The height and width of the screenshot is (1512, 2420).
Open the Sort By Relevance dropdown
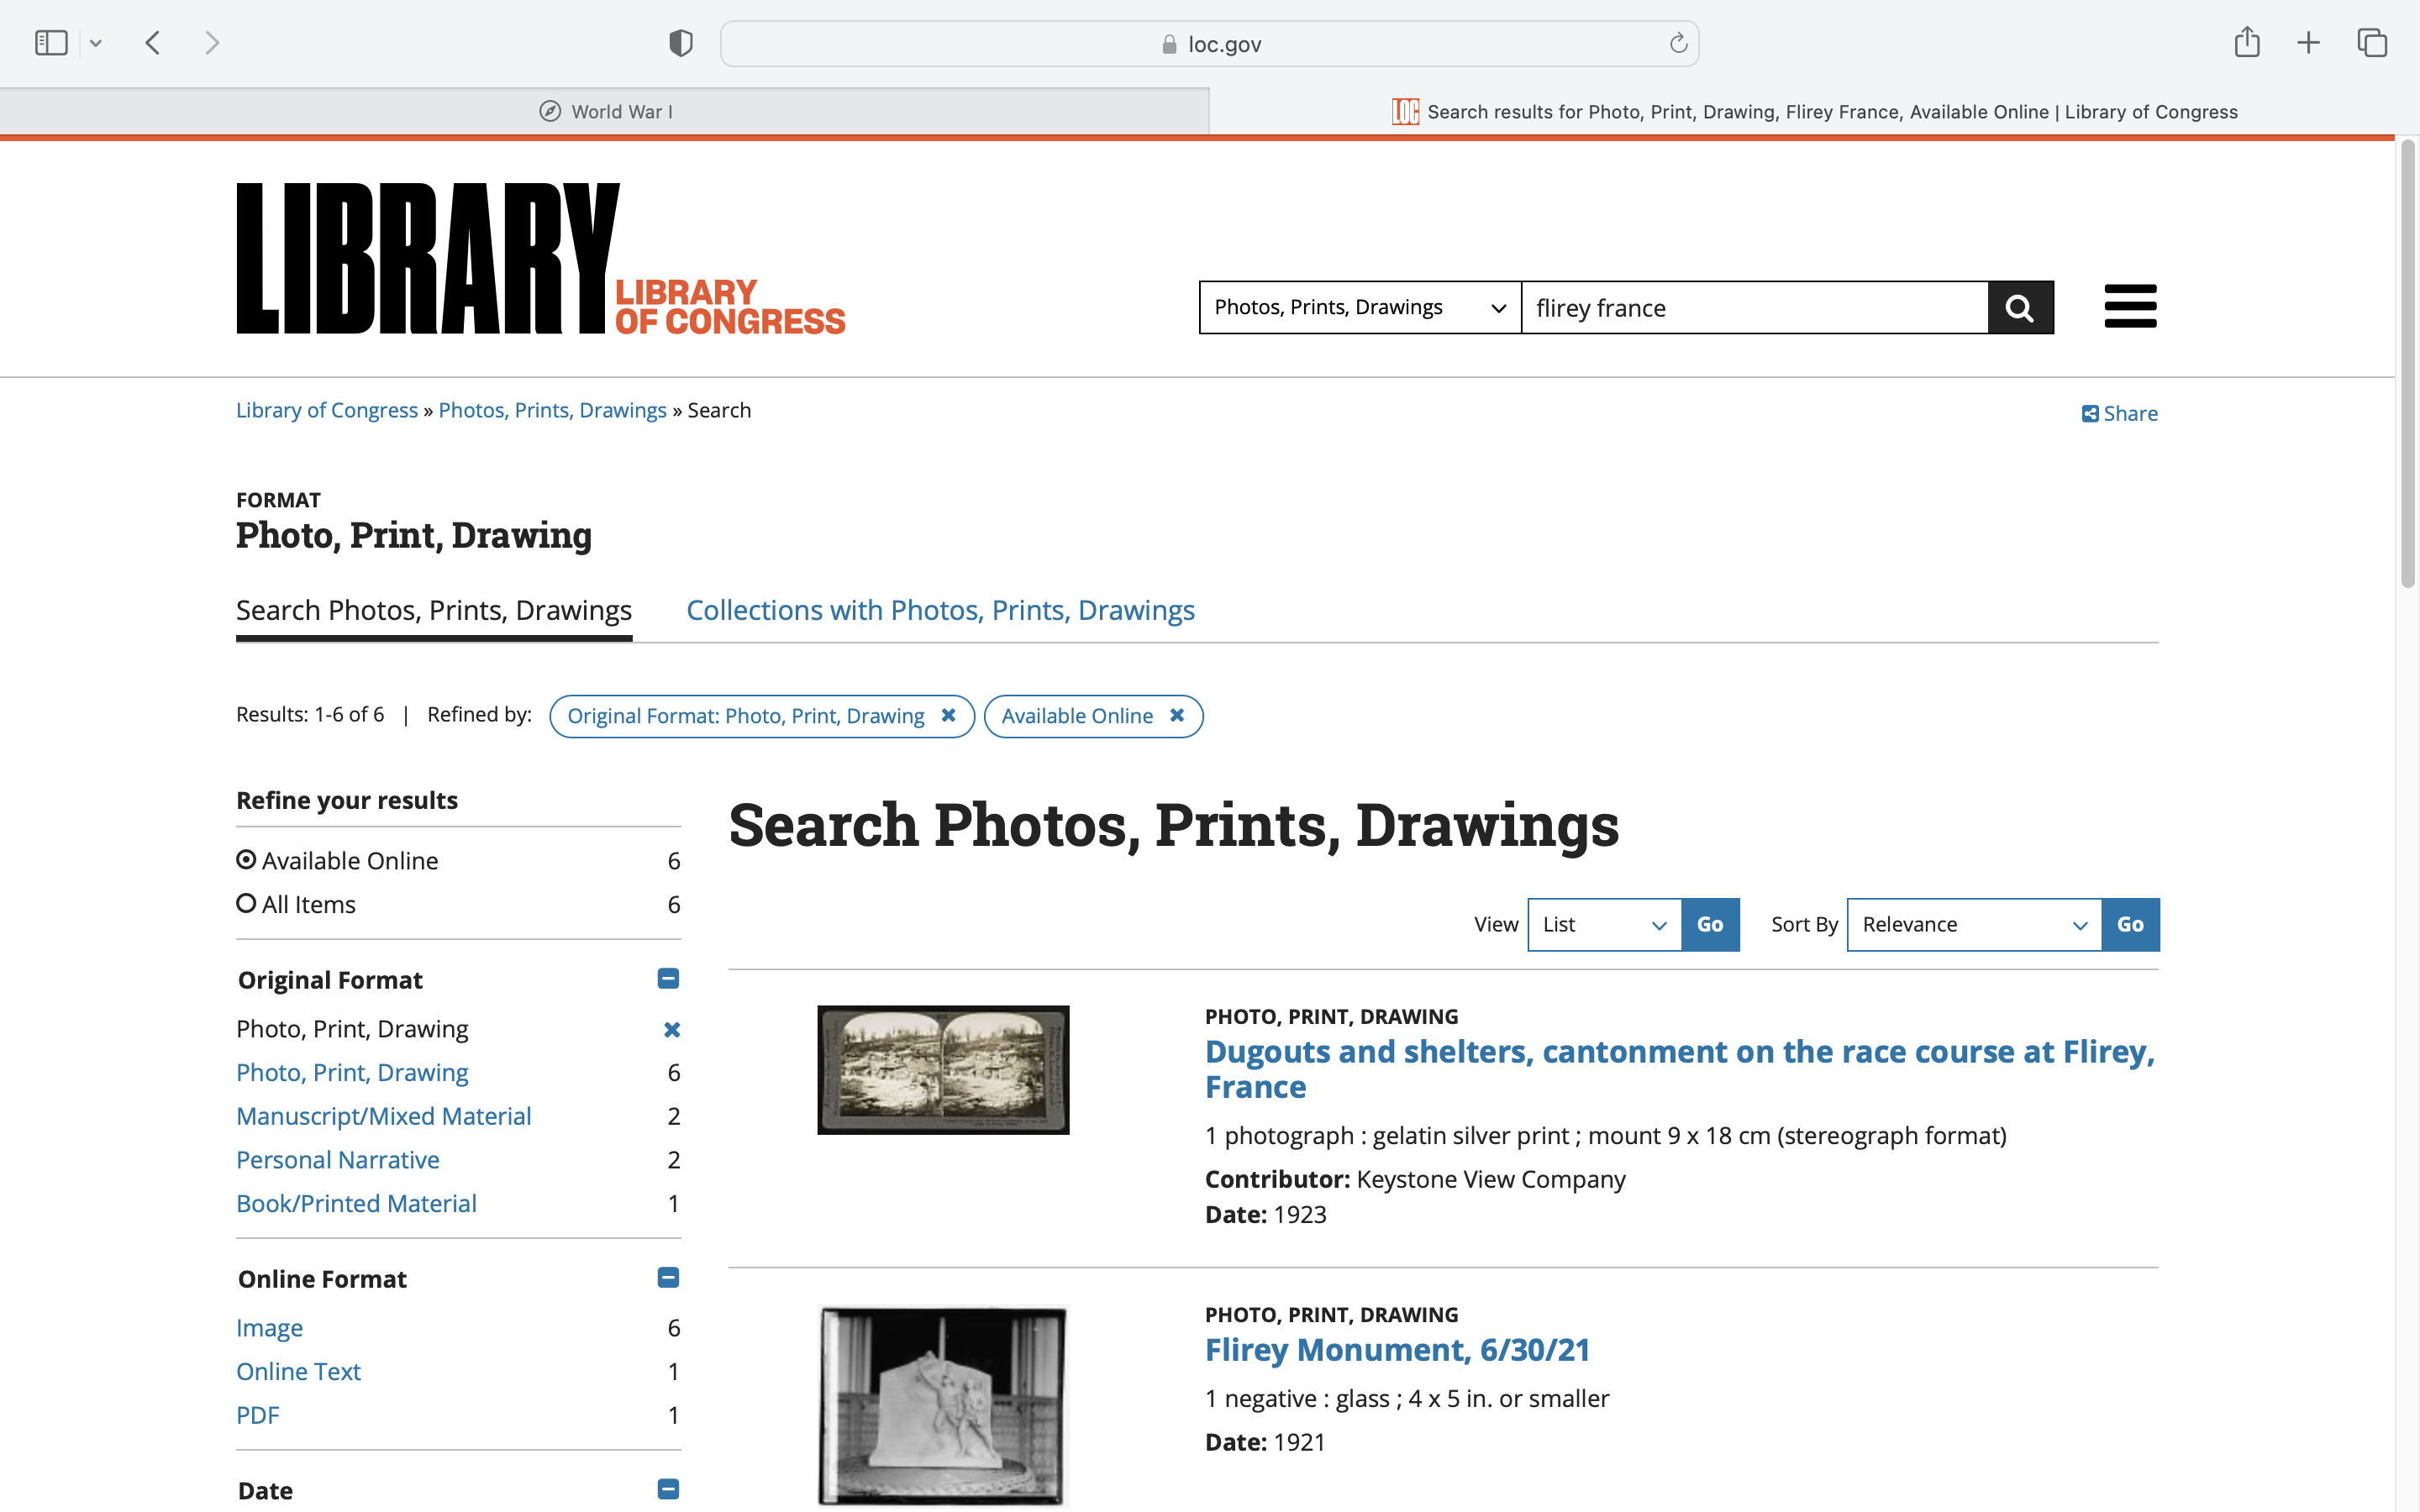coord(1973,924)
